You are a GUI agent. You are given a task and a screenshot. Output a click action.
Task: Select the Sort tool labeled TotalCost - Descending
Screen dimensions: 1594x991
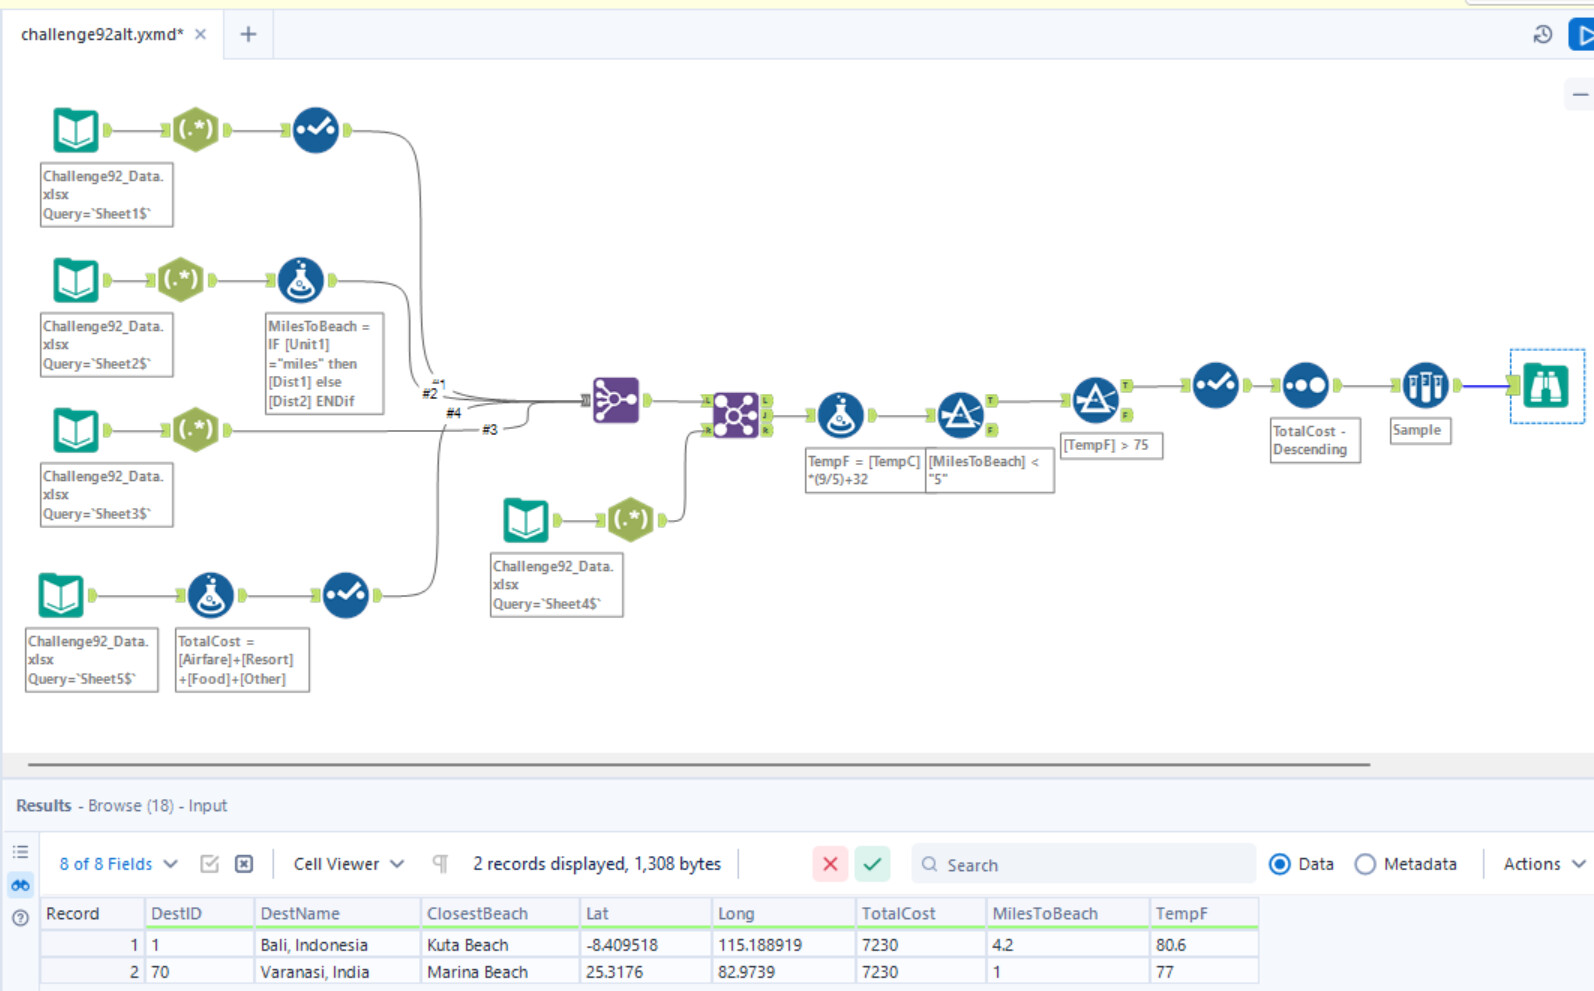[x=1305, y=386]
